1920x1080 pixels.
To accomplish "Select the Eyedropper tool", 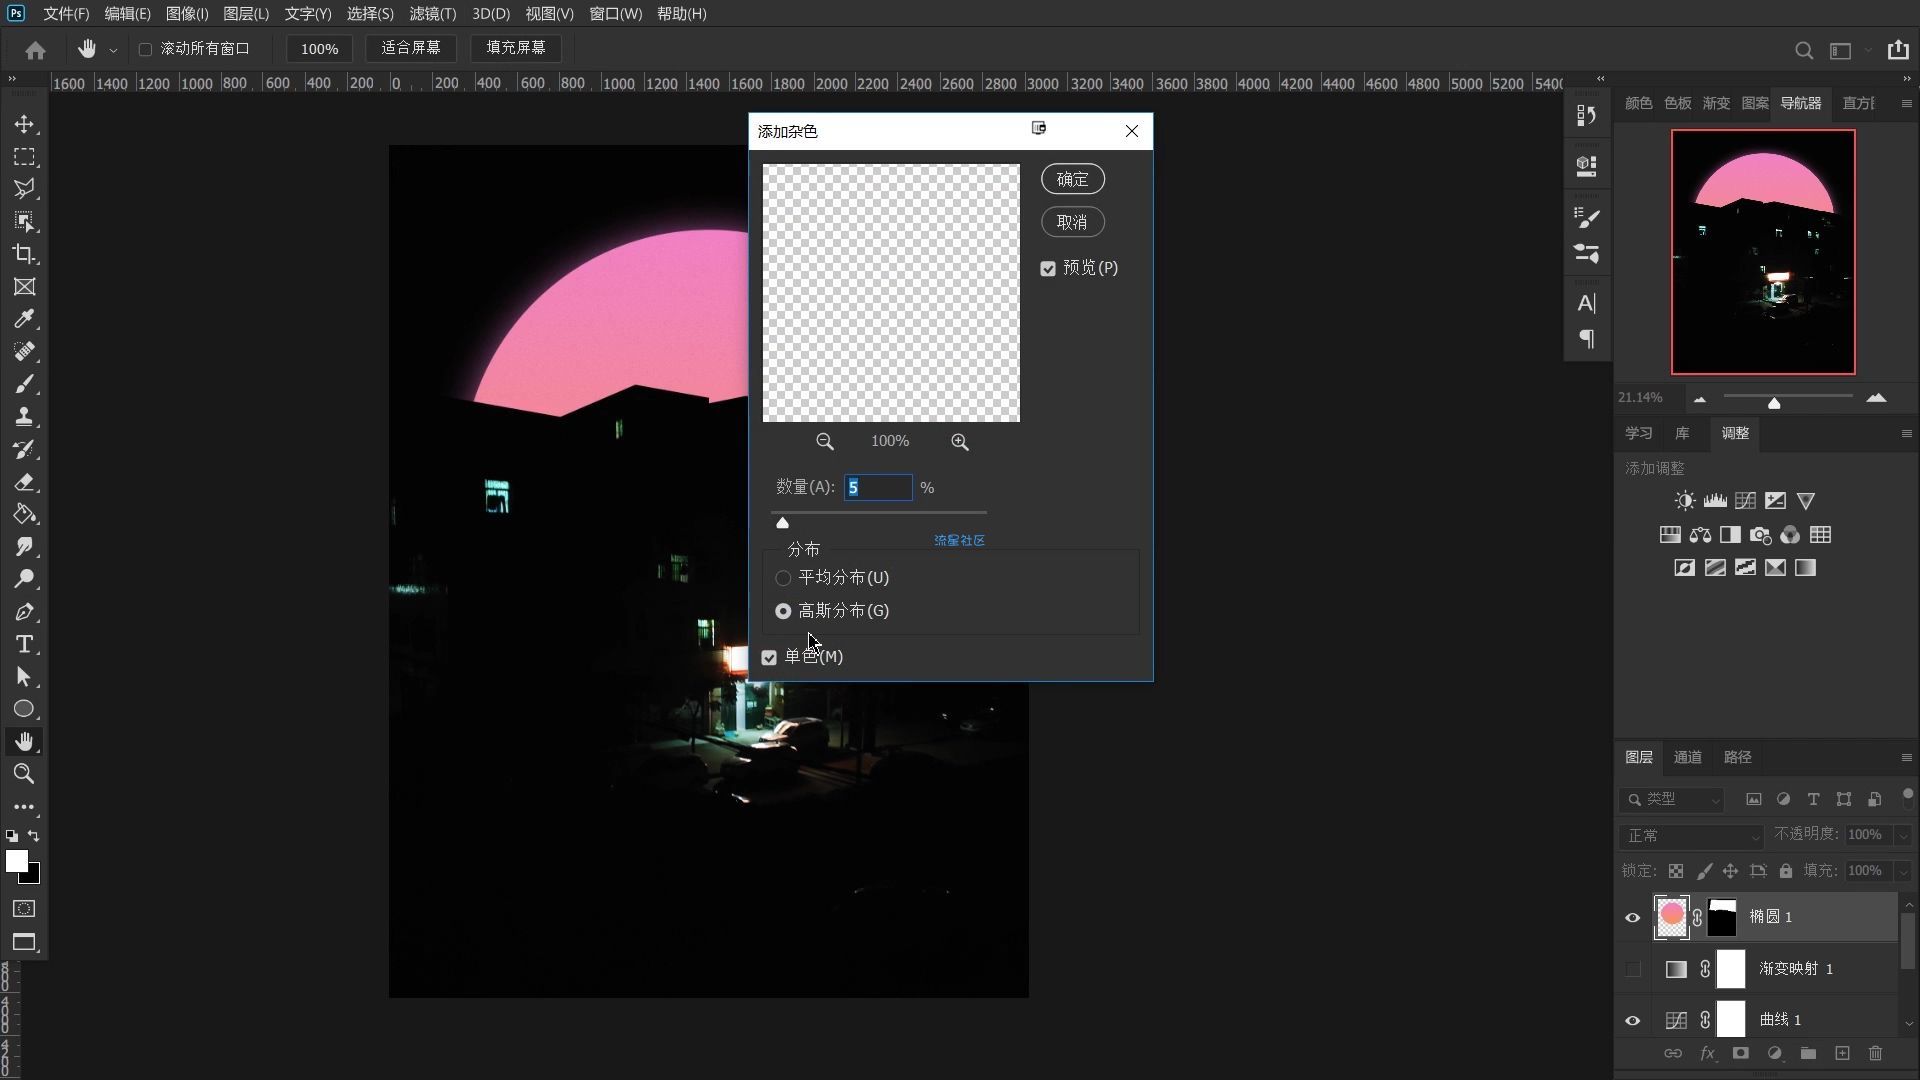I will click(x=24, y=319).
